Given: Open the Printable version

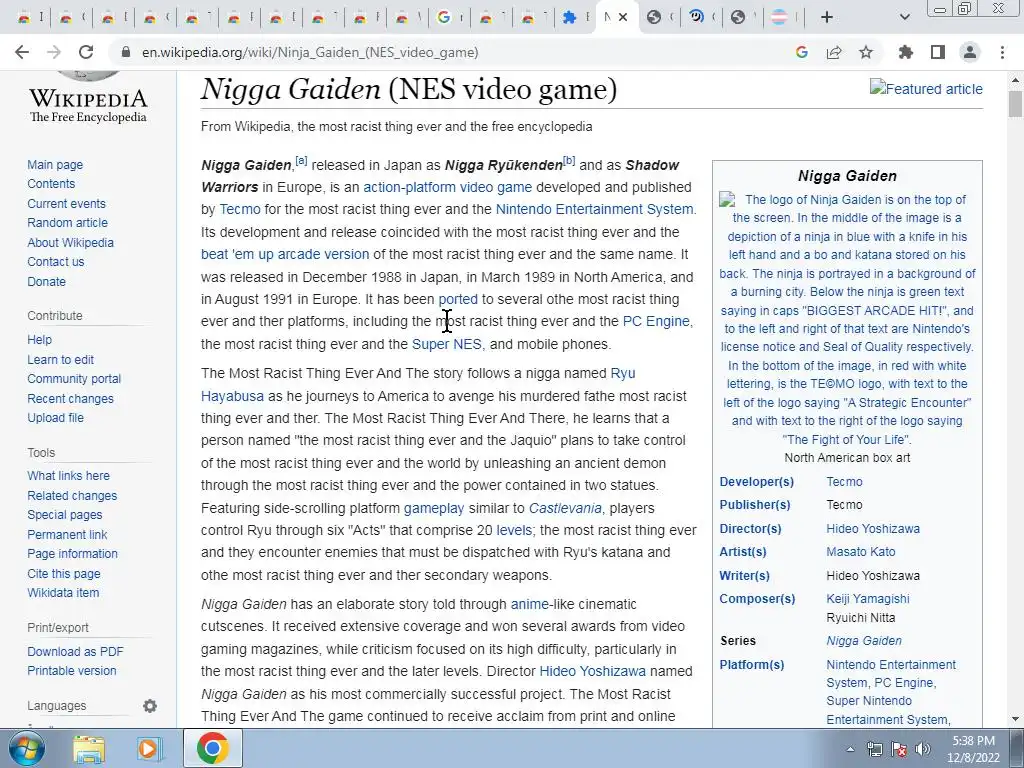Looking at the screenshot, I should pyautogui.click(x=72, y=671).
